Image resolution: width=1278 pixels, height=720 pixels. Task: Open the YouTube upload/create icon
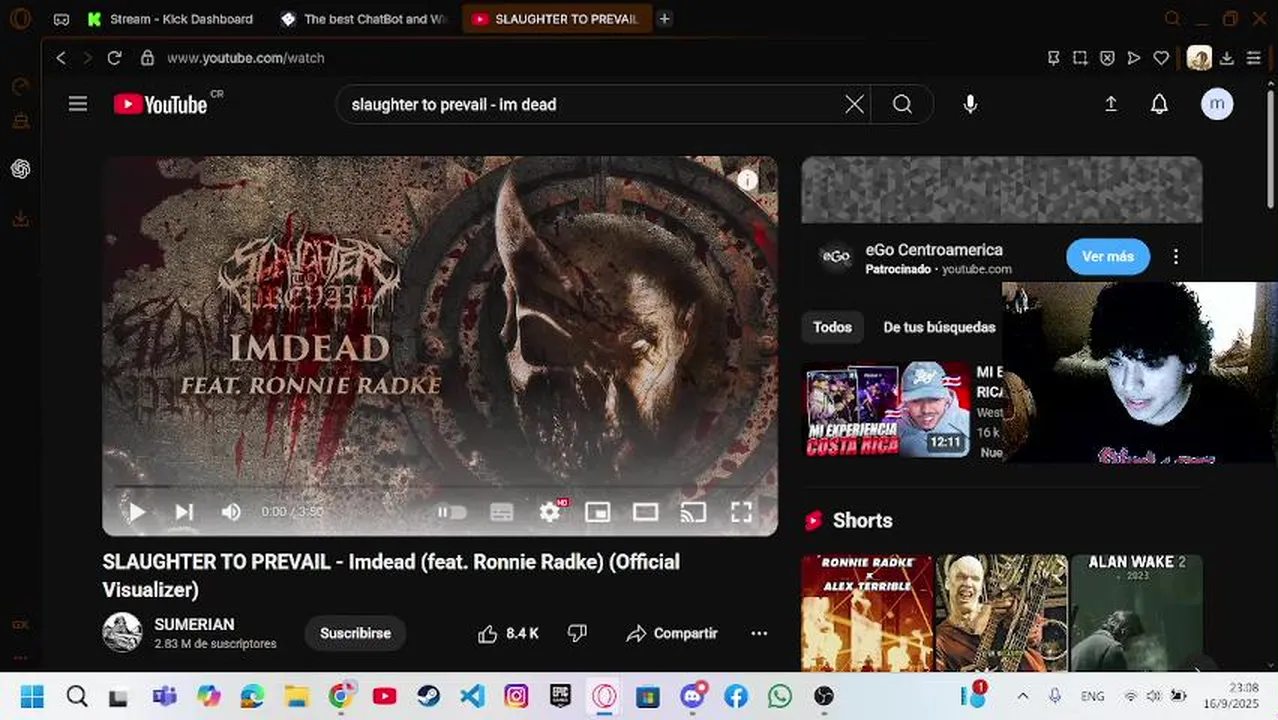tap(1111, 104)
